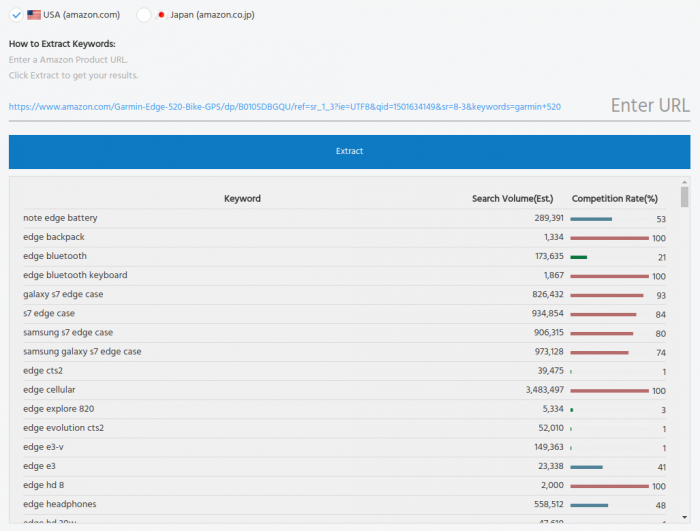
Task: Click the Keyword column header
Action: pos(242,199)
